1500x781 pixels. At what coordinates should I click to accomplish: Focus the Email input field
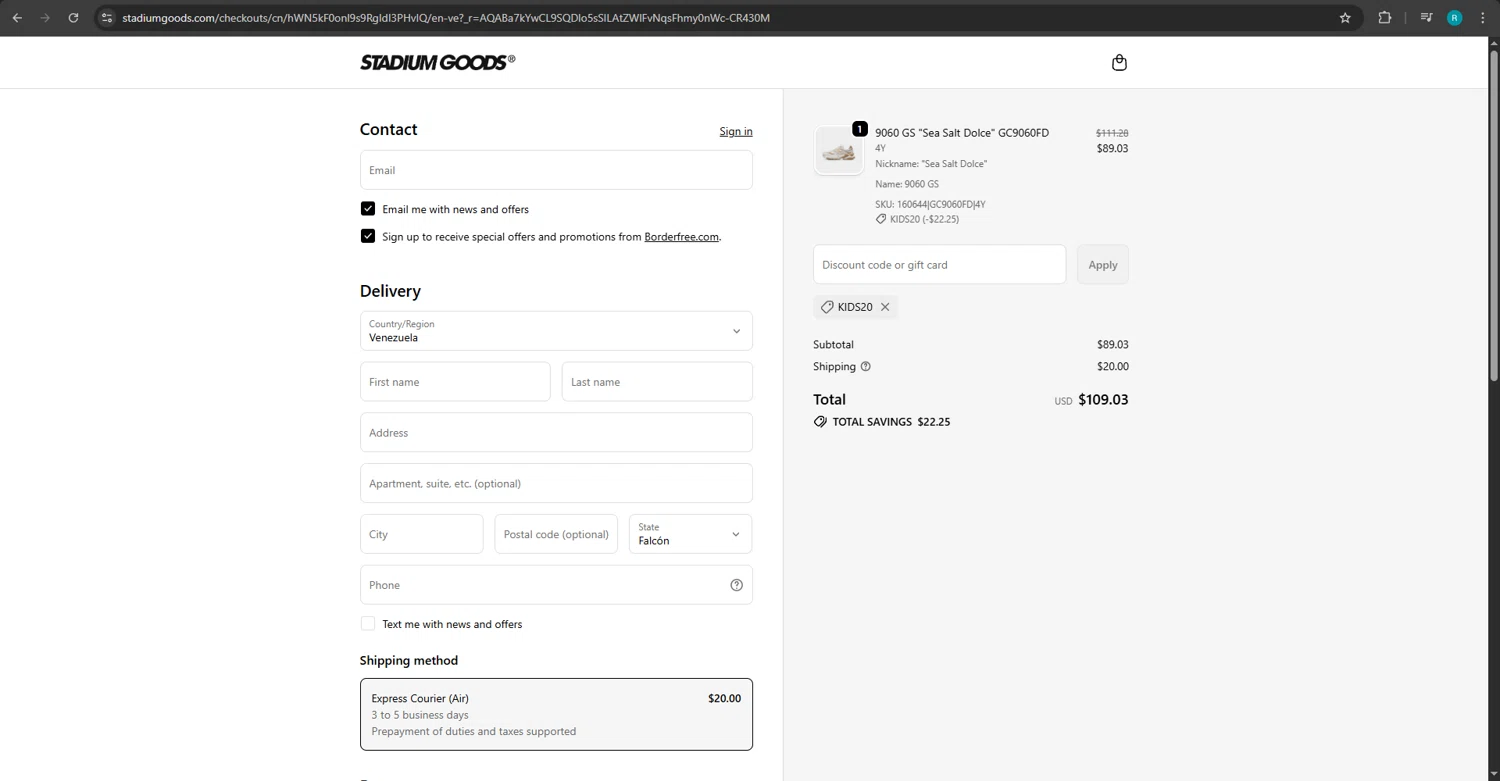point(556,170)
